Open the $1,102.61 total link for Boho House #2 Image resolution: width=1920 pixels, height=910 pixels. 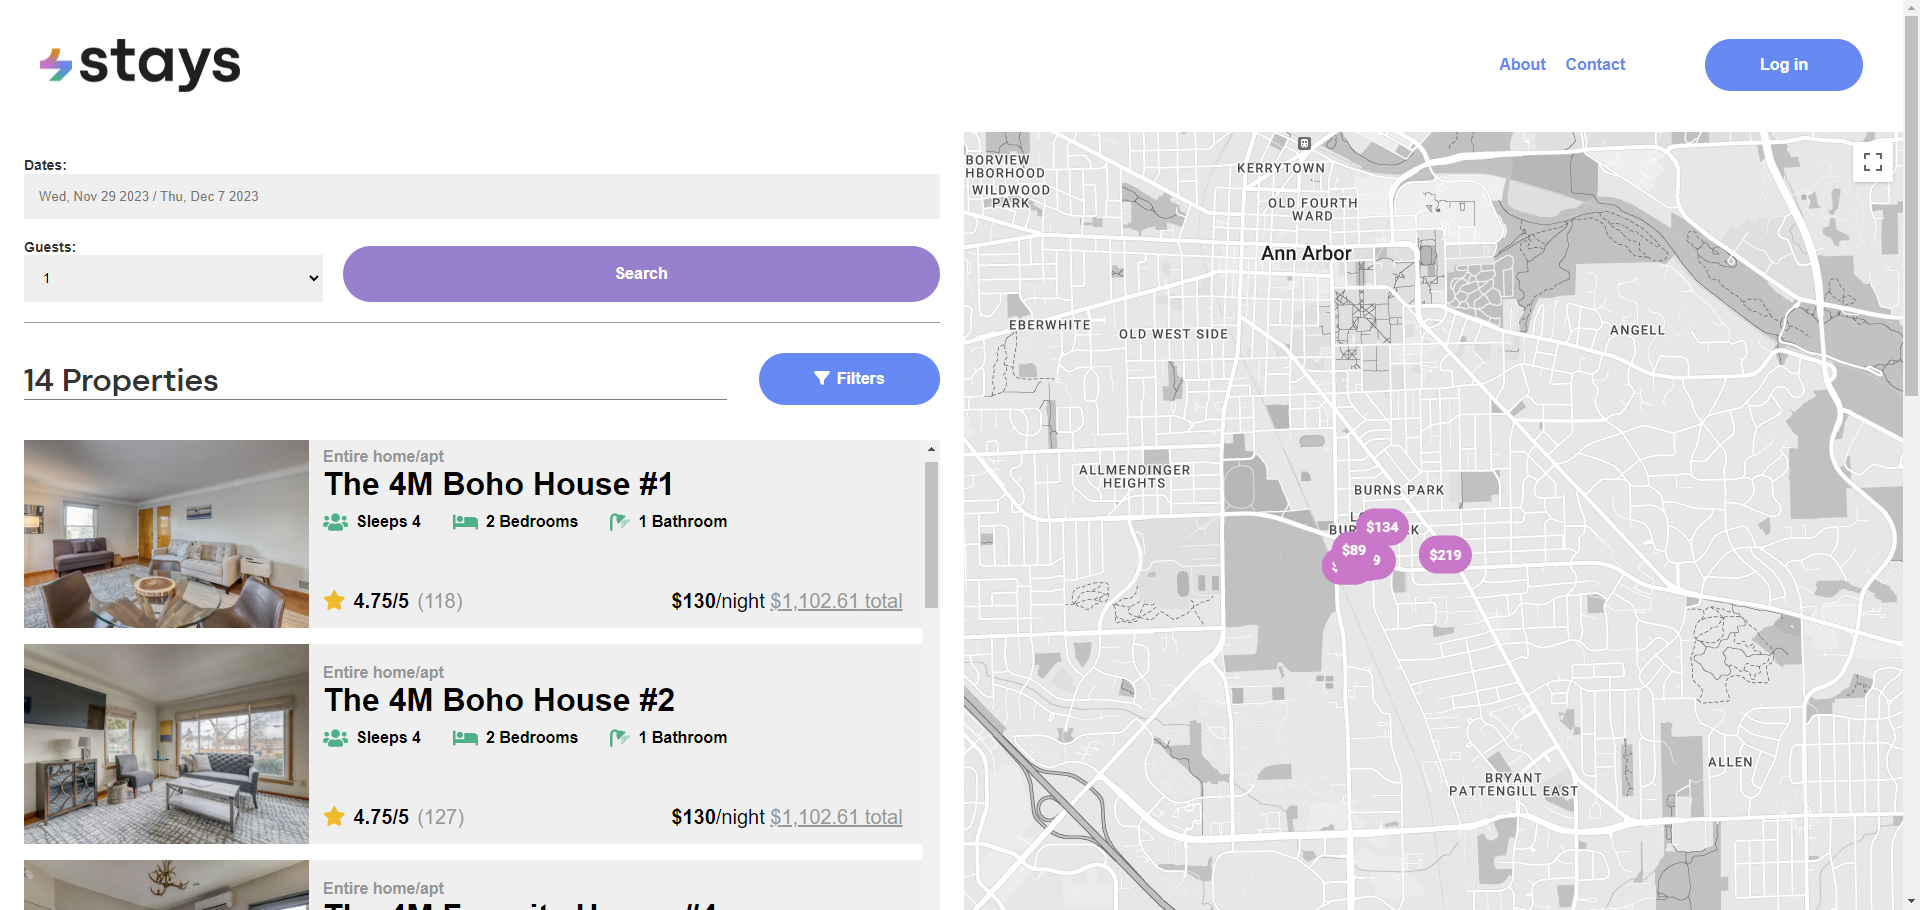(836, 817)
